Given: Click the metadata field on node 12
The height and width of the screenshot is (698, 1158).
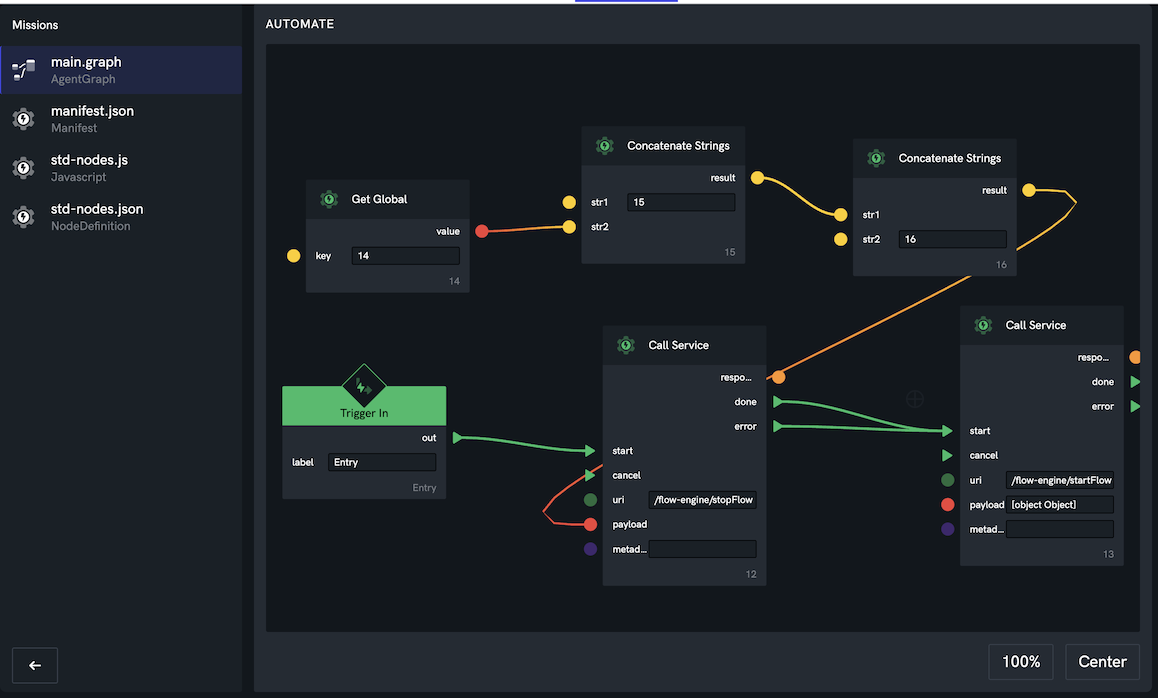Looking at the screenshot, I should 702,549.
